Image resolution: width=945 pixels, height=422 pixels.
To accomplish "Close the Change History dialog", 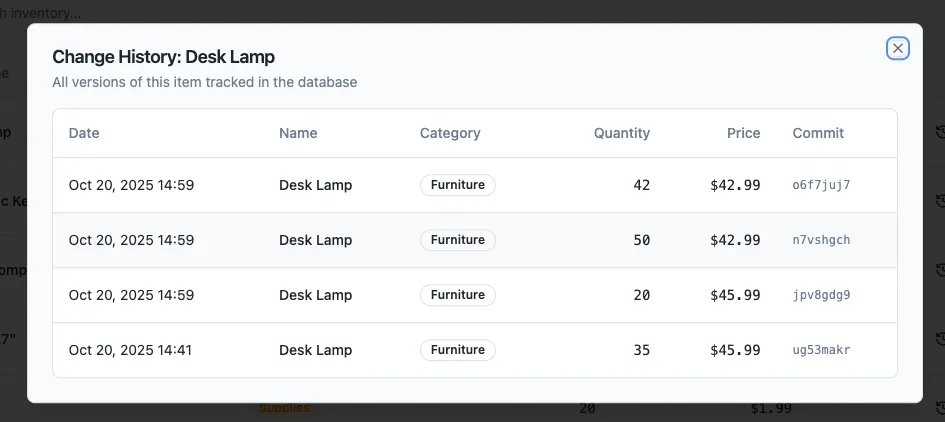I will coord(897,48).
